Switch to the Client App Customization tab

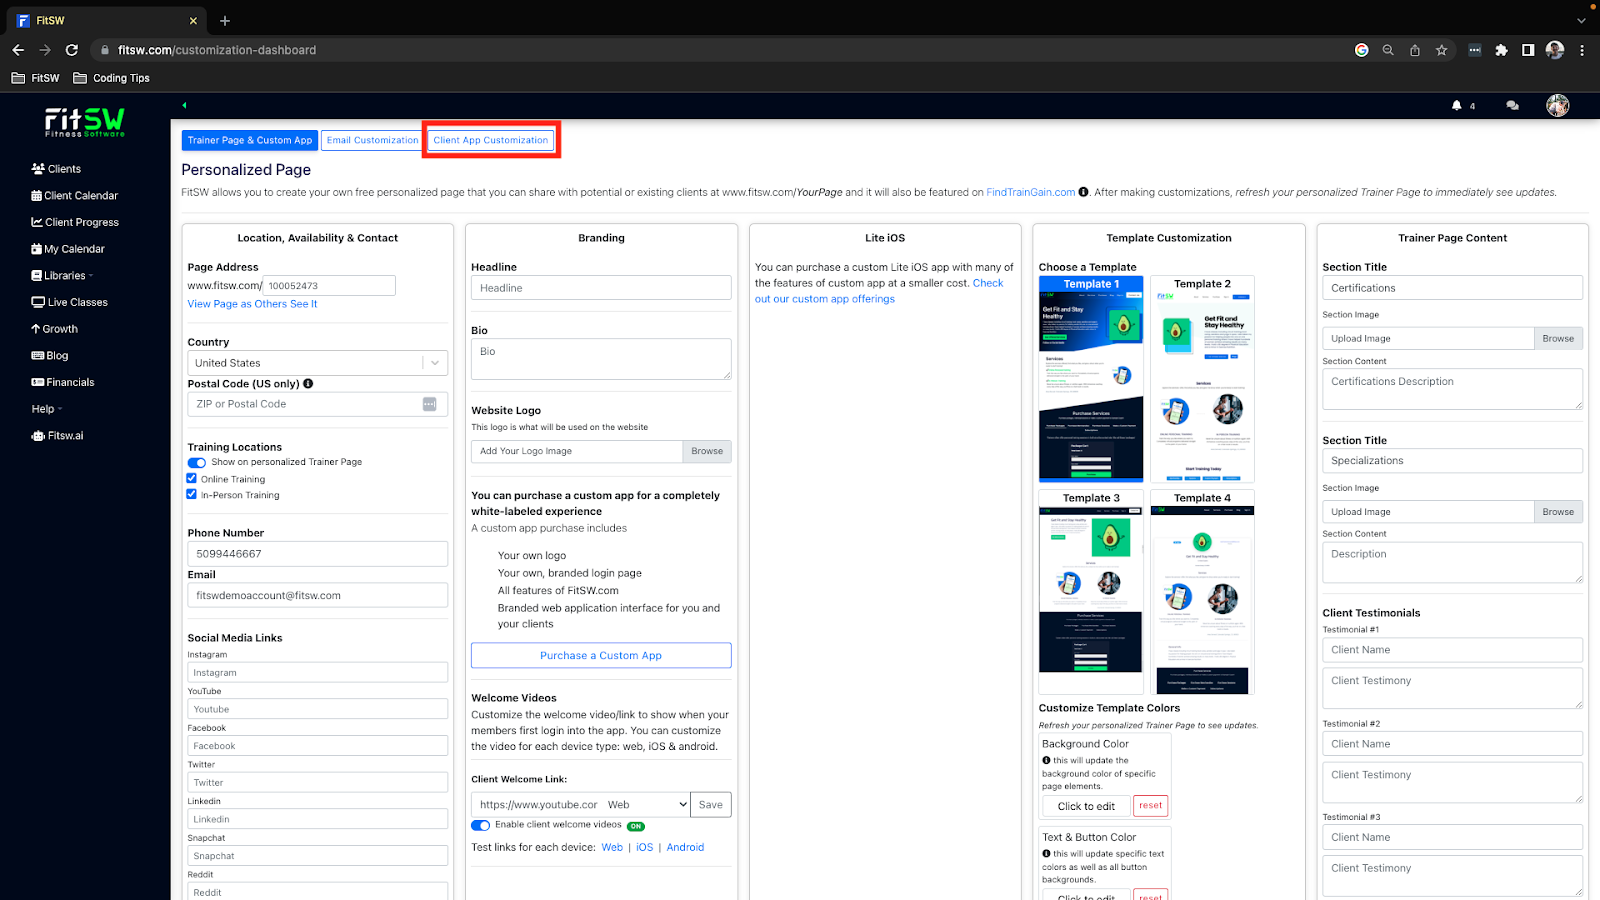coord(491,141)
